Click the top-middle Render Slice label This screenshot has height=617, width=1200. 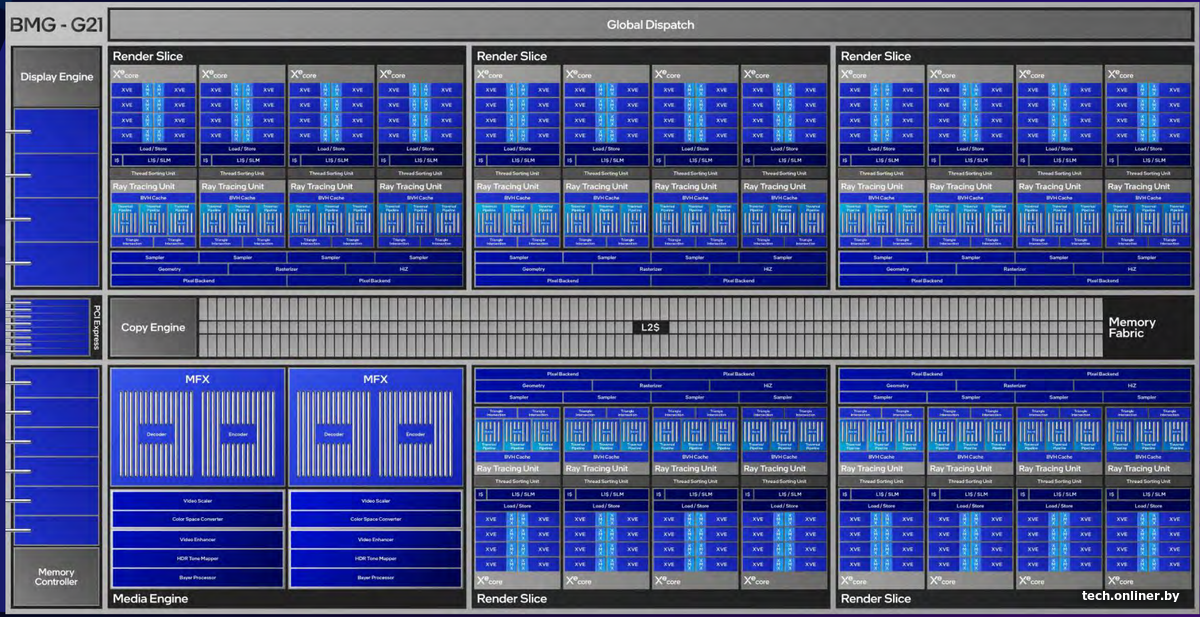point(512,56)
